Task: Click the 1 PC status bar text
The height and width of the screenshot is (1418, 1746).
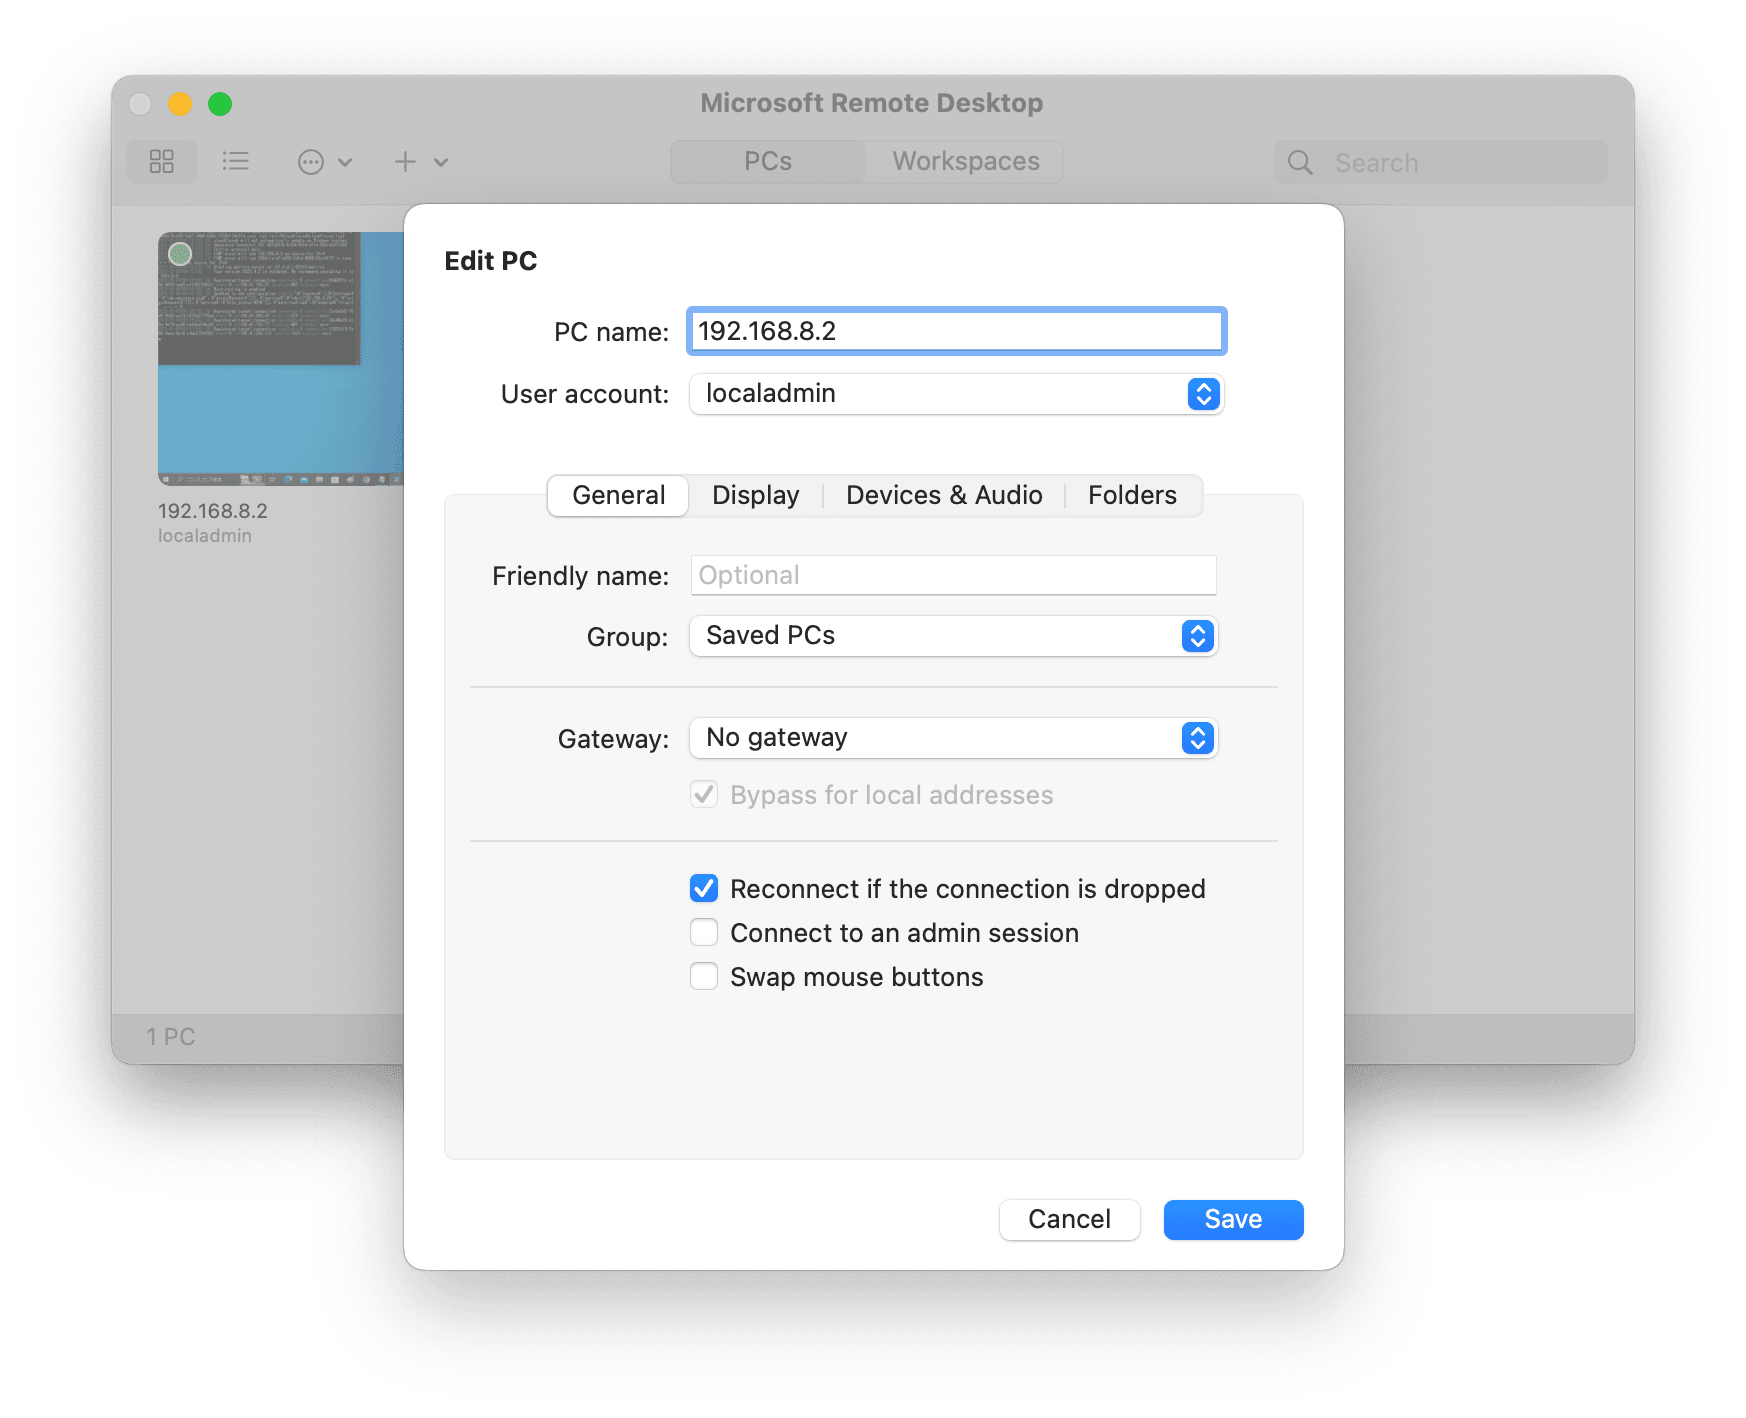Action: pyautogui.click(x=171, y=1037)
